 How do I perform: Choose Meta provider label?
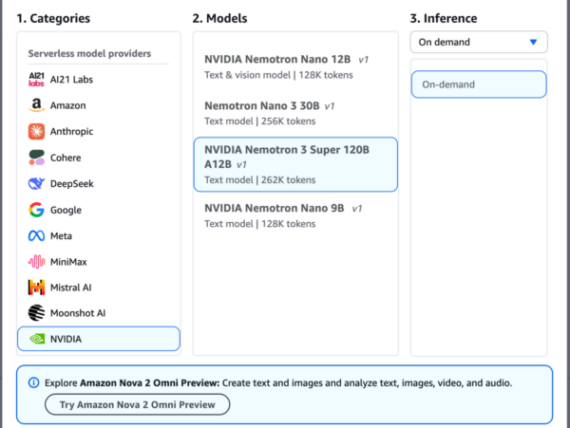coord(61,236)
